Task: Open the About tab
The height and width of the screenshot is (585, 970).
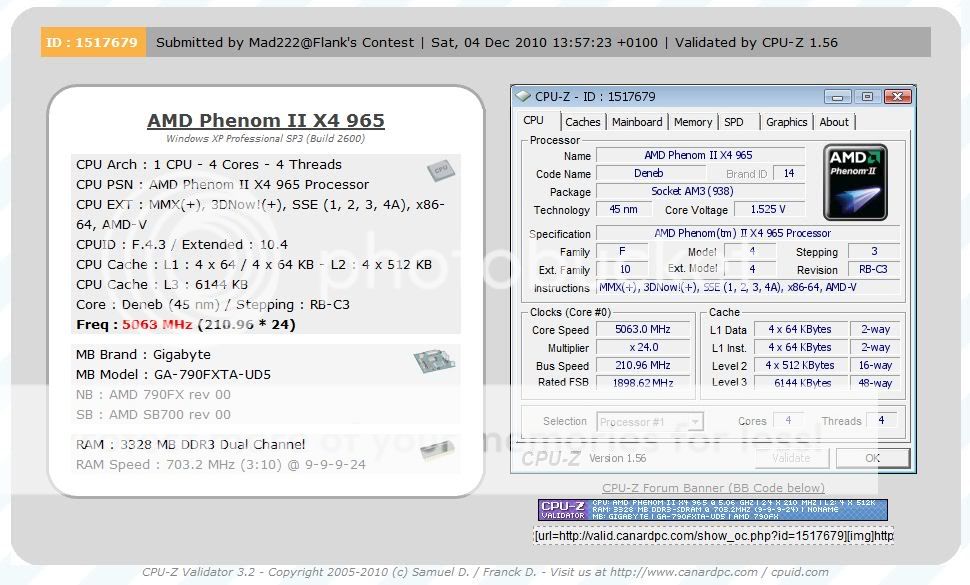Action: 834,122
